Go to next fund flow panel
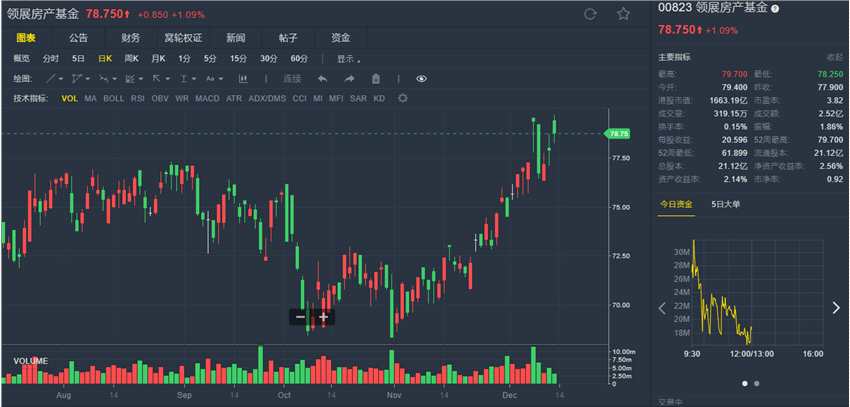This screenshot has width=850, height=407. [x=835, y=308]
